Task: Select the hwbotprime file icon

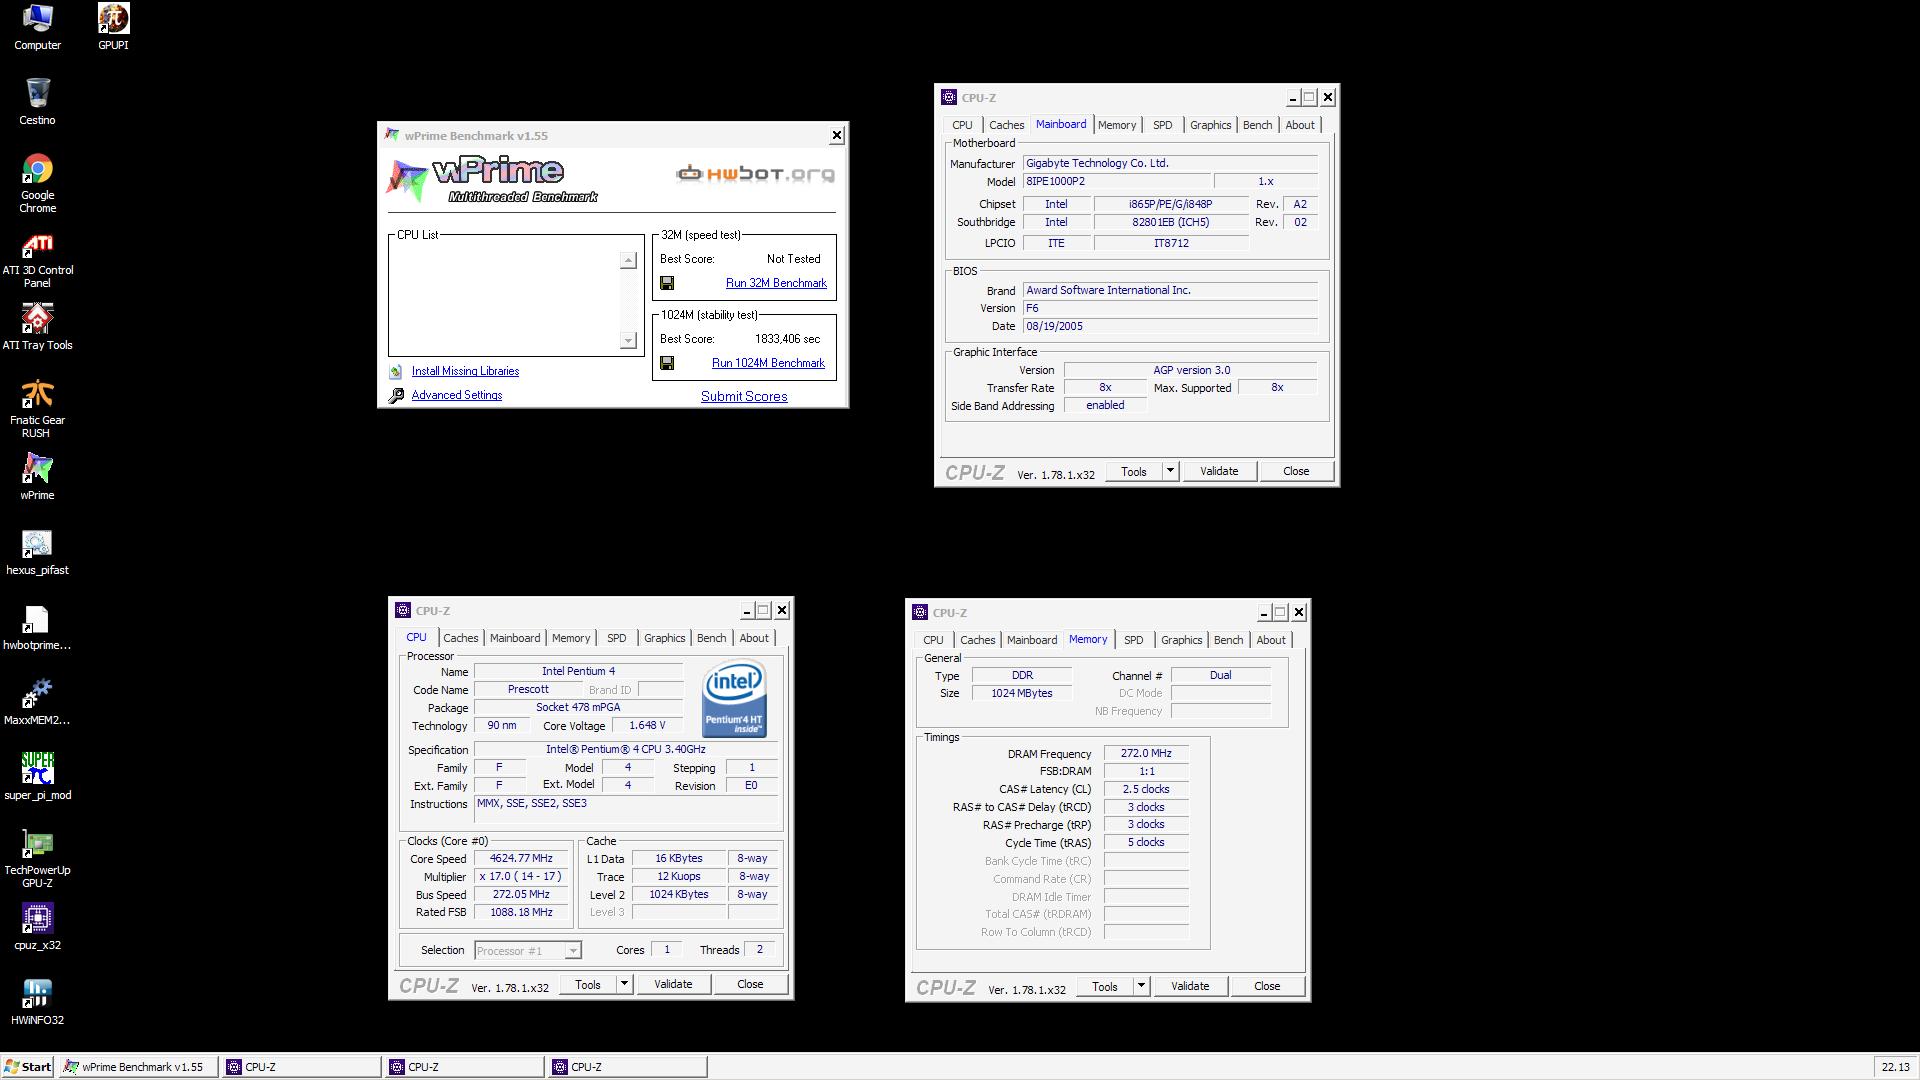Action: (x=37, y=627)
